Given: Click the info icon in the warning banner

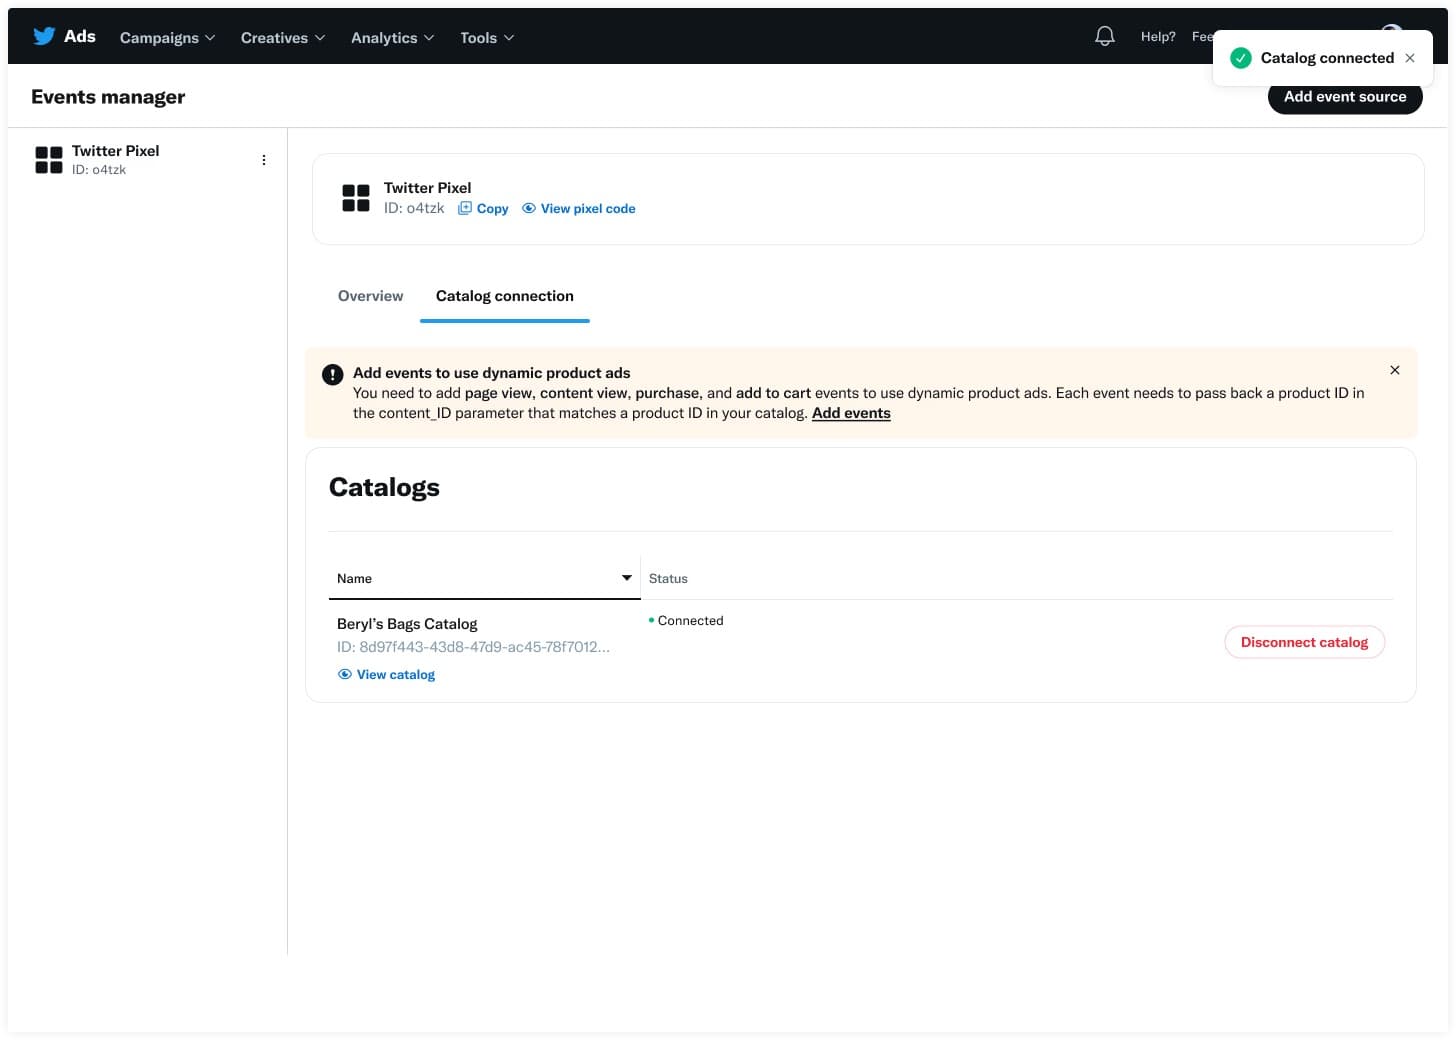Looking at the screenshot, I should [332, 374].
